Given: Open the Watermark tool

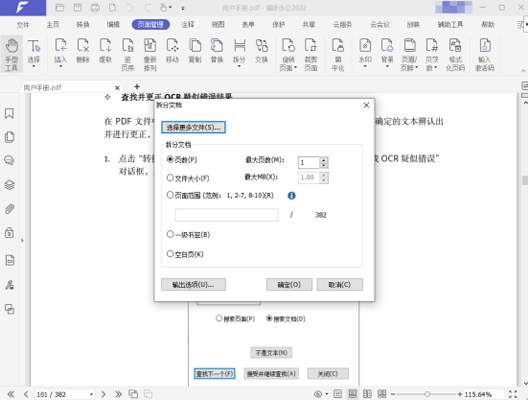Looking at the screenshot, I should 365,46.
